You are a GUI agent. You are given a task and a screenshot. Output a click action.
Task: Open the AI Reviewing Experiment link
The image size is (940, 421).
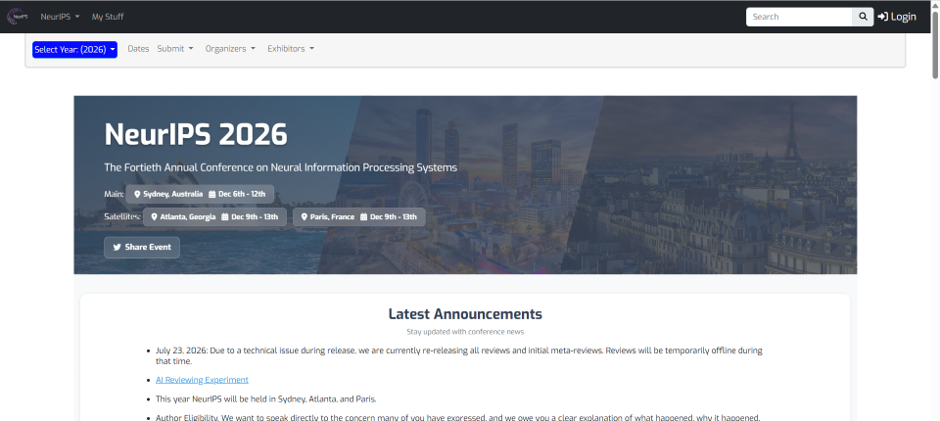[x=202, y=380]
